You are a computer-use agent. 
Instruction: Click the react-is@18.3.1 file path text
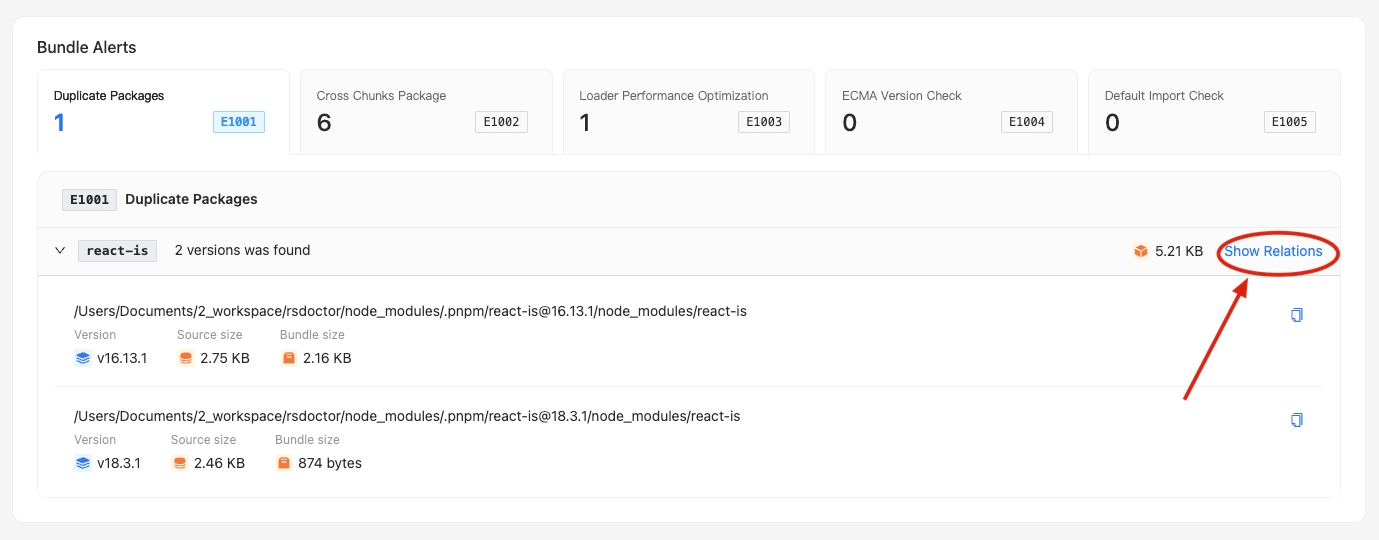pos(407,416)
